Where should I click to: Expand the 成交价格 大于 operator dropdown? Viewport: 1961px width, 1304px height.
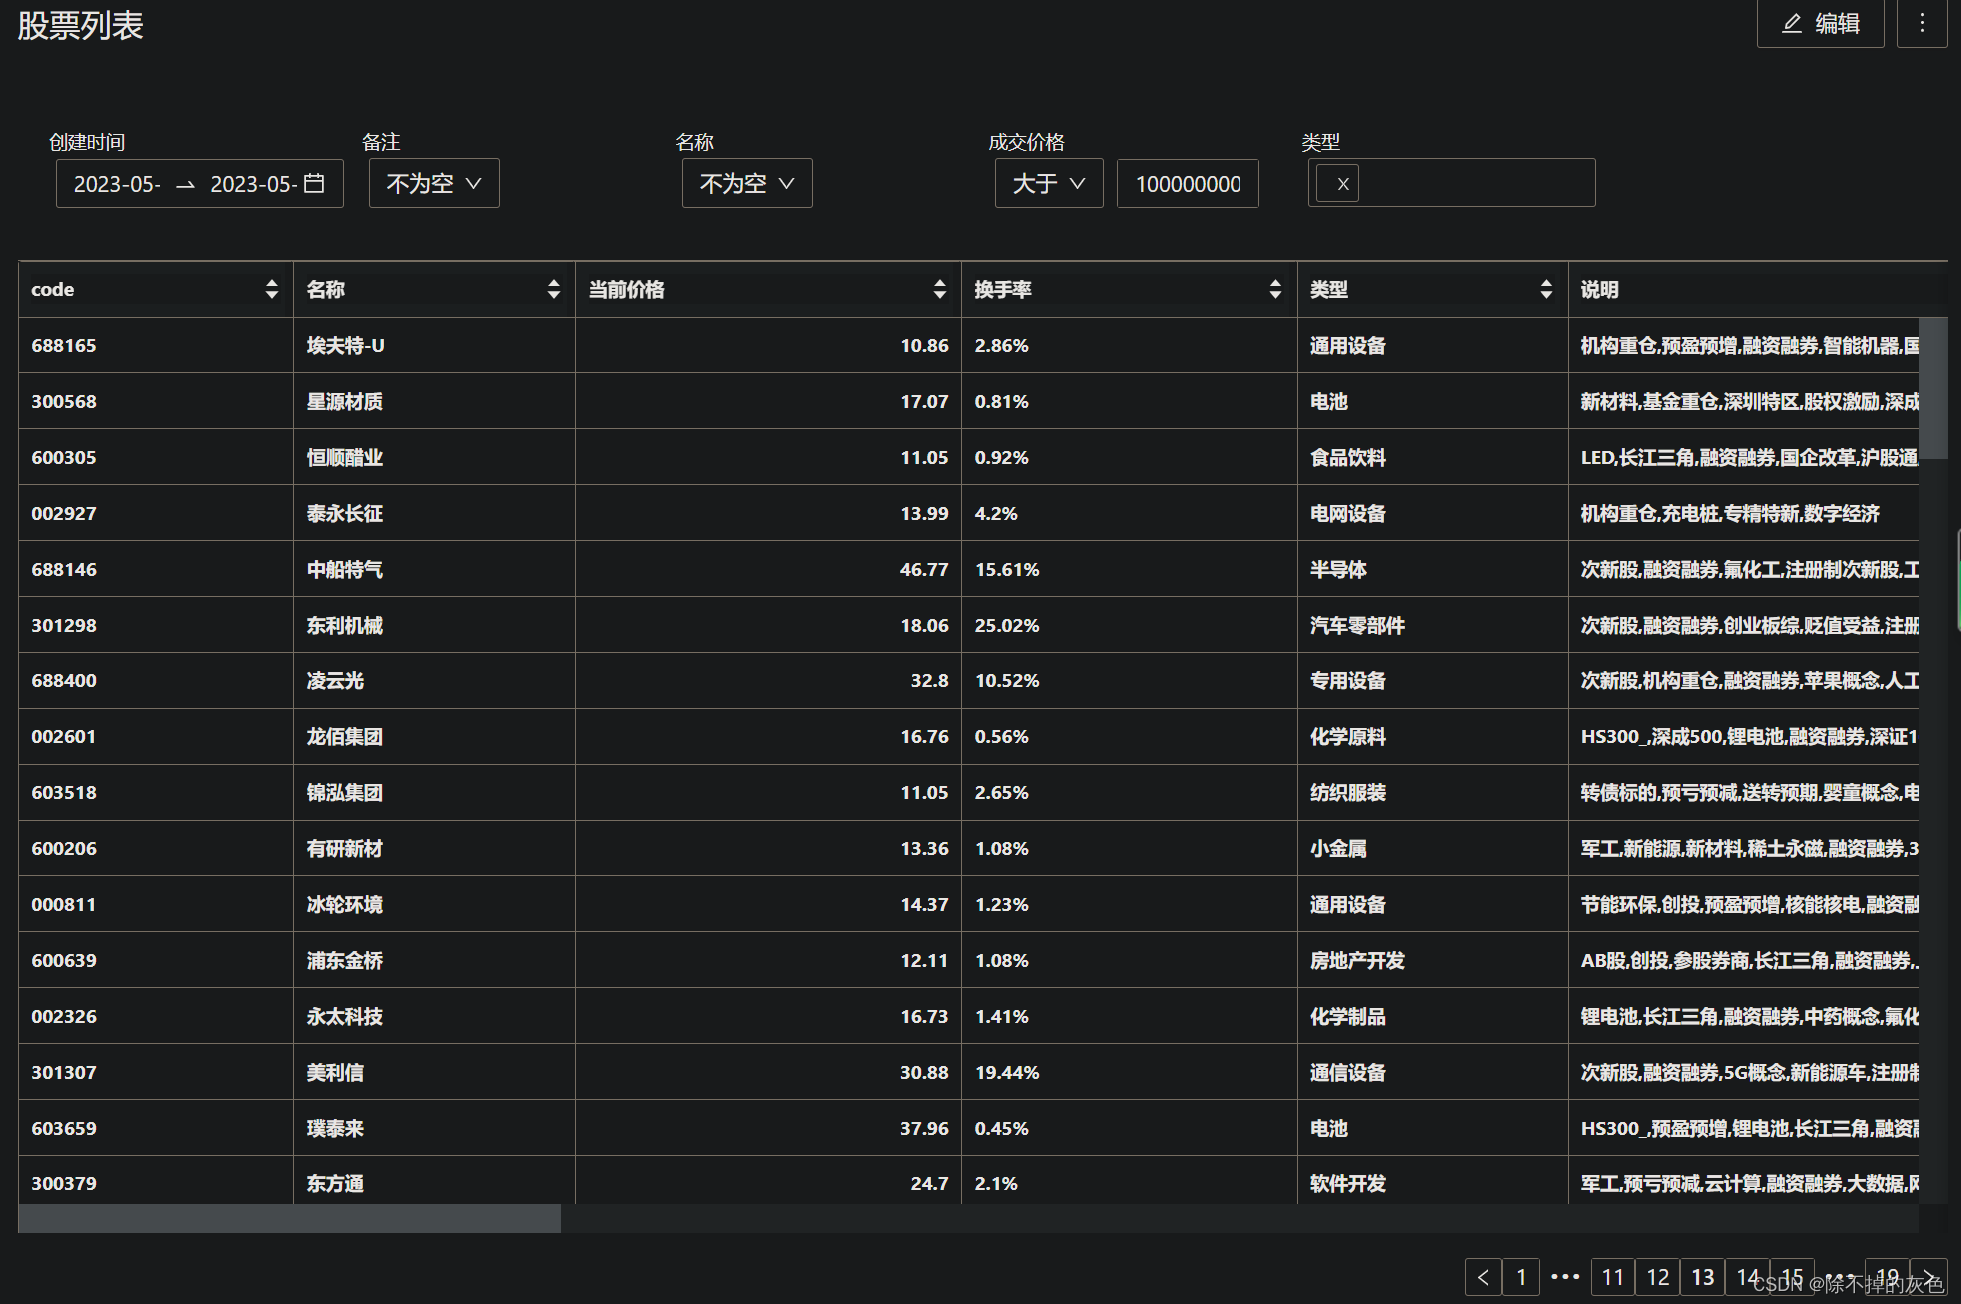(1048, 184)
